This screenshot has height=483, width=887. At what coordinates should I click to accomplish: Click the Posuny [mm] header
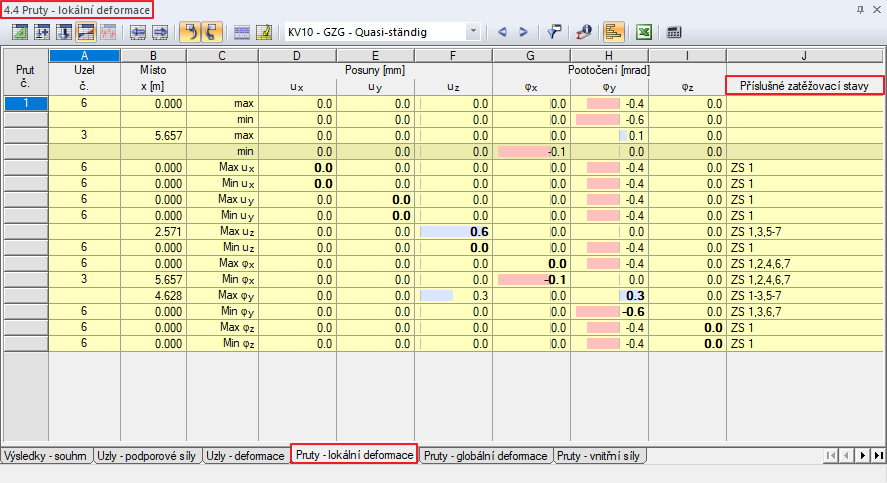pos(375,70)
